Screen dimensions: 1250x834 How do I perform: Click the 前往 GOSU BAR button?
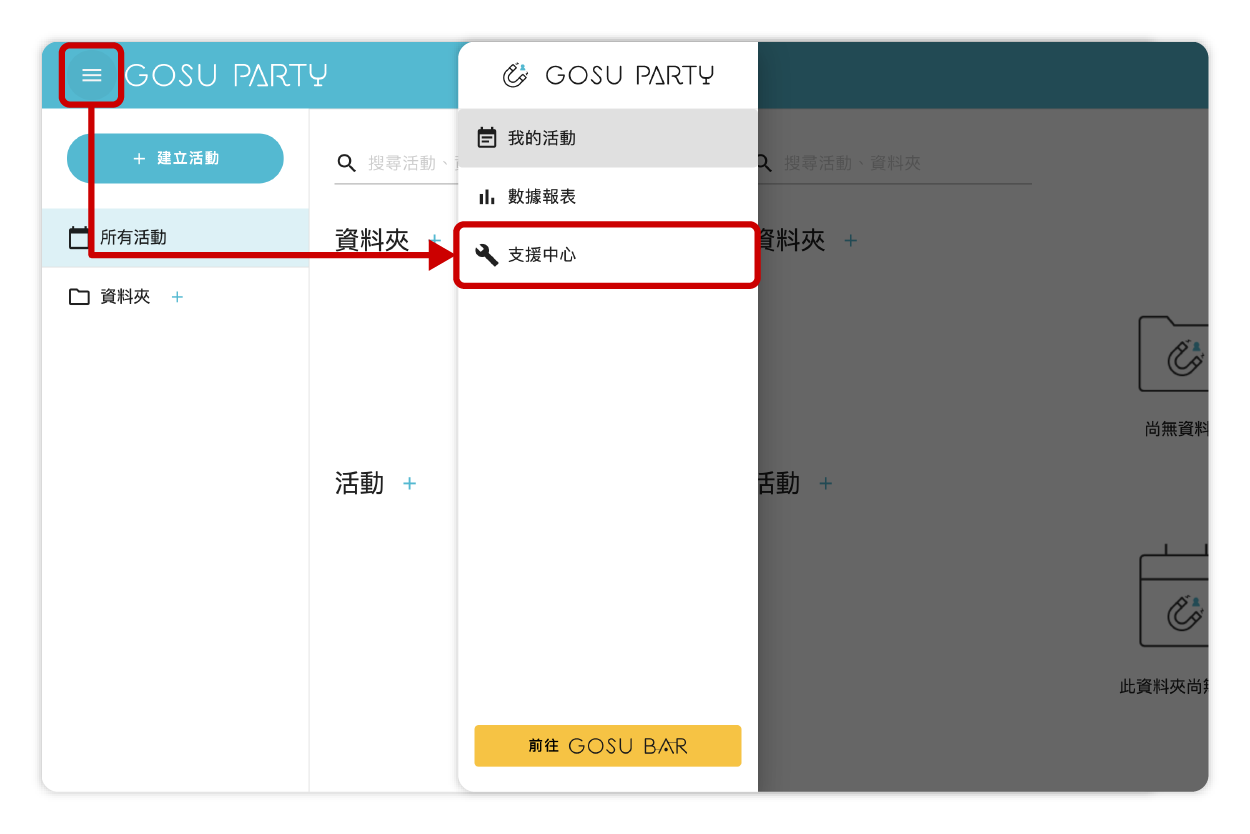(x=607, y=746)
